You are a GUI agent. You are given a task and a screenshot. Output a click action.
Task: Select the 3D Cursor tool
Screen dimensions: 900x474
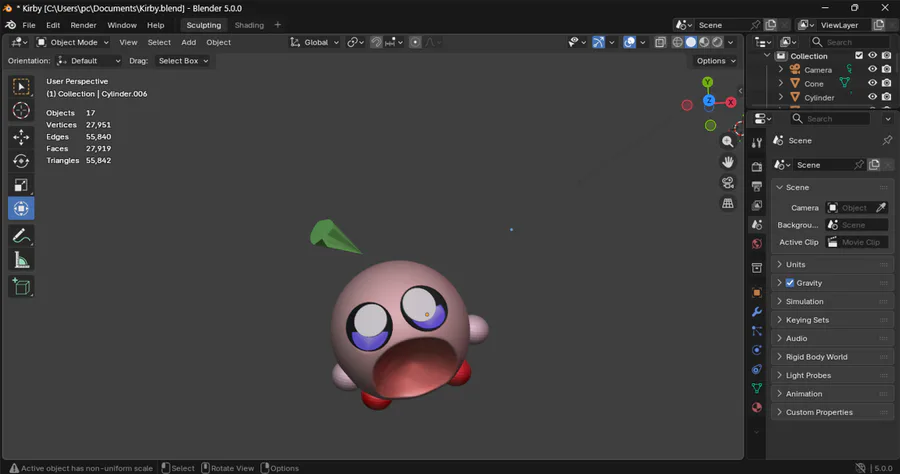click(x=21, y=110)
